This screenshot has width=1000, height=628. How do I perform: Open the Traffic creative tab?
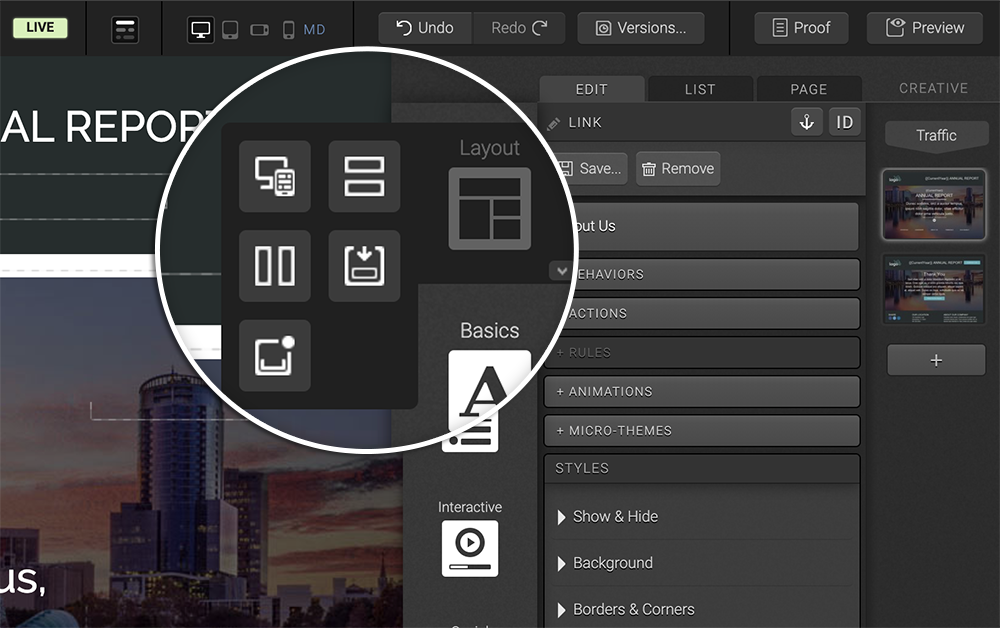(x=936, y=136)
